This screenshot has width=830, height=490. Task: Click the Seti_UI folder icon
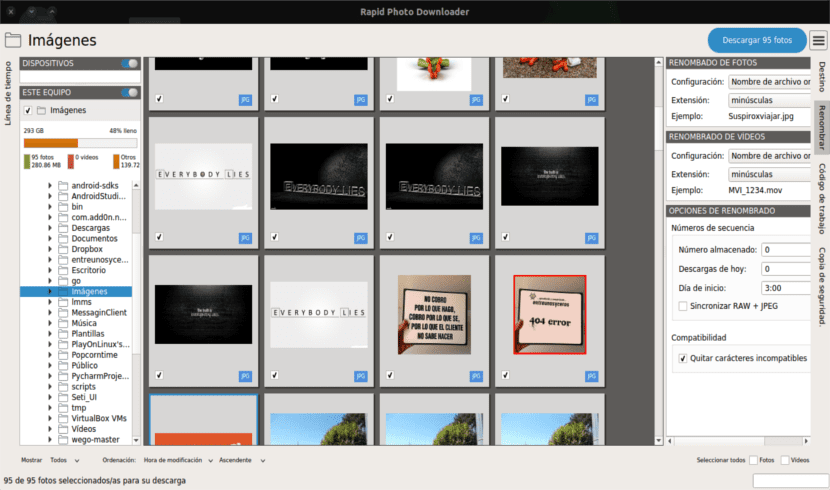click(63, 397)
